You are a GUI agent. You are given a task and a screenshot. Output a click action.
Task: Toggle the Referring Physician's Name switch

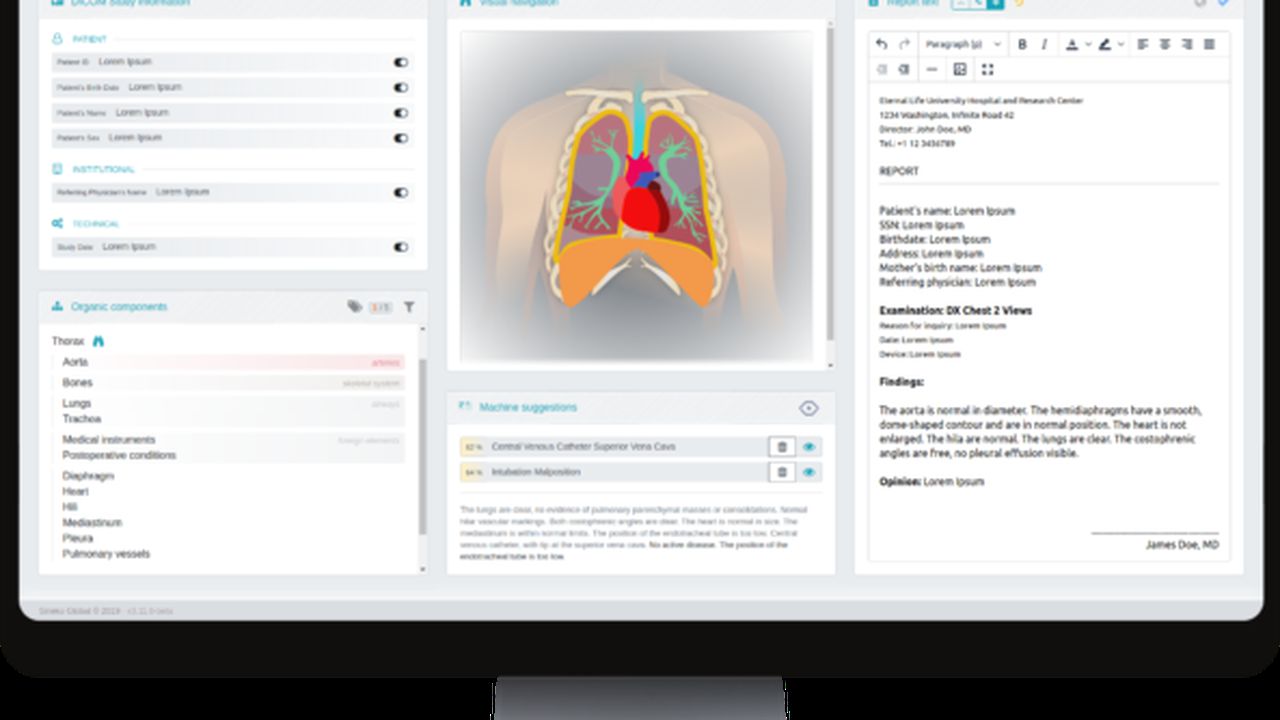click(400, 192)
